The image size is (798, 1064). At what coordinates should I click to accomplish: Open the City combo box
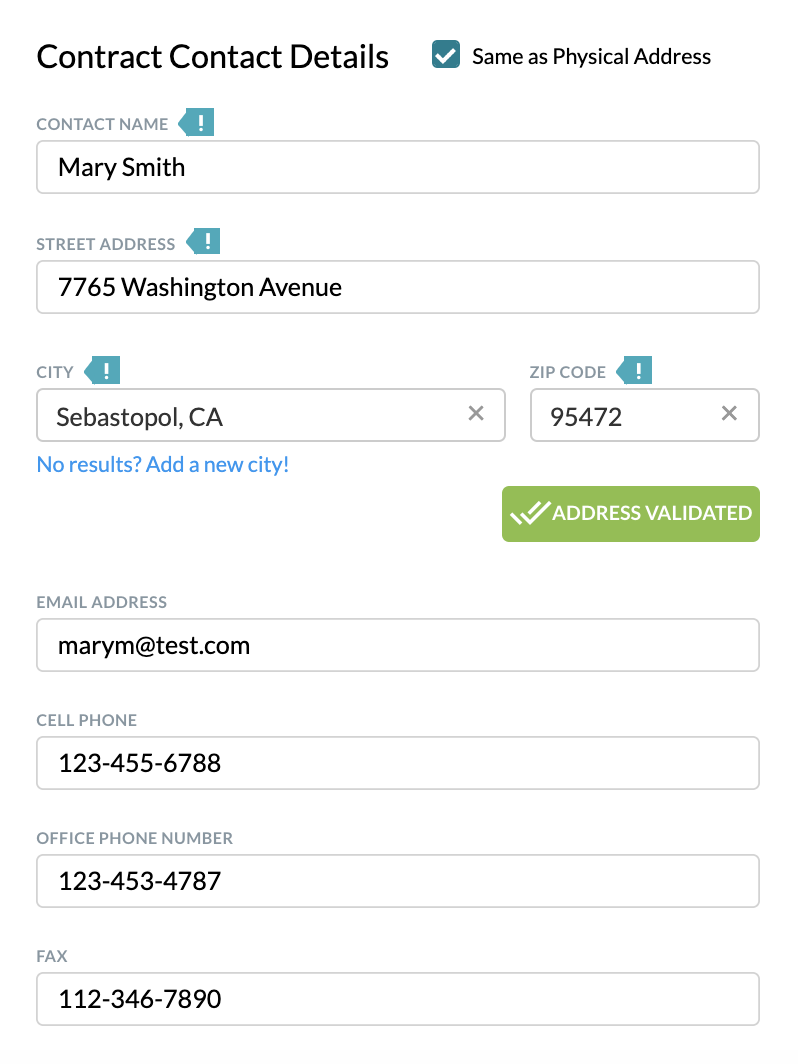tap(271, 415)
